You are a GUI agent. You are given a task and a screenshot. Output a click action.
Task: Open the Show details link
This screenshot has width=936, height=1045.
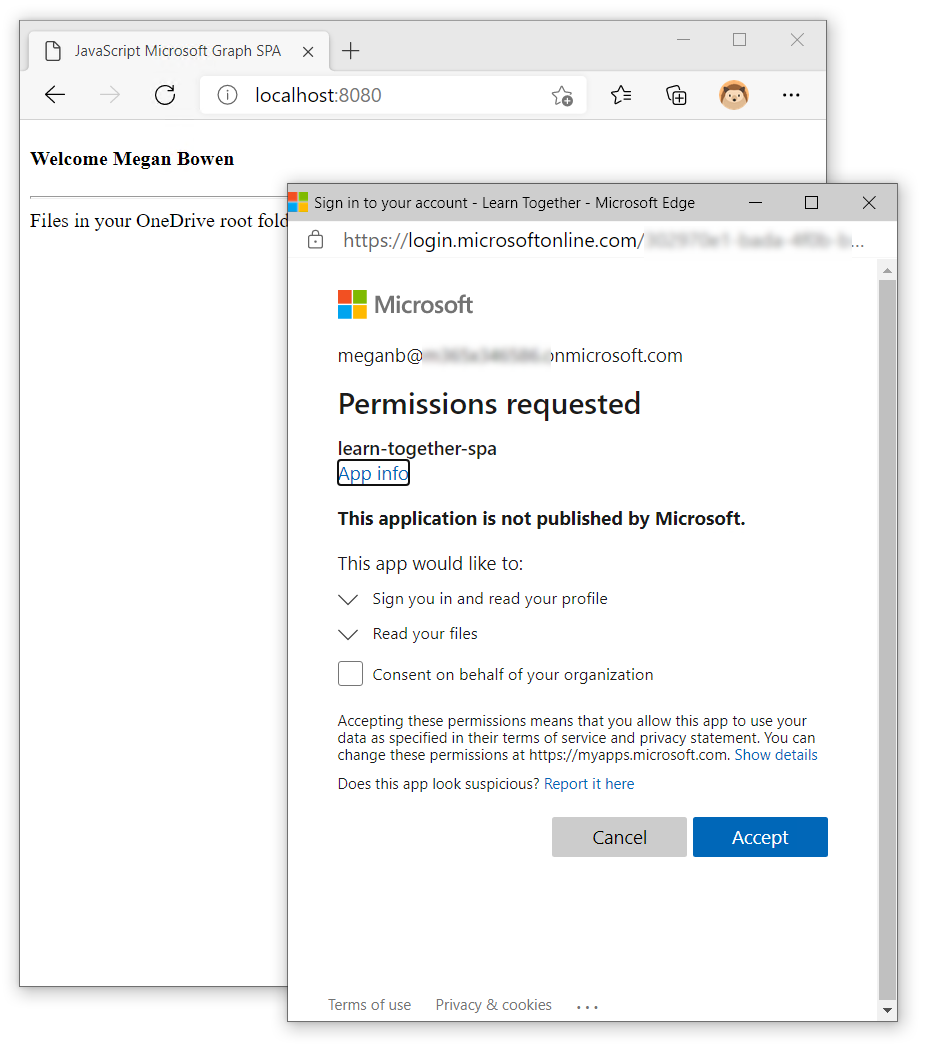tap(776, 754)
